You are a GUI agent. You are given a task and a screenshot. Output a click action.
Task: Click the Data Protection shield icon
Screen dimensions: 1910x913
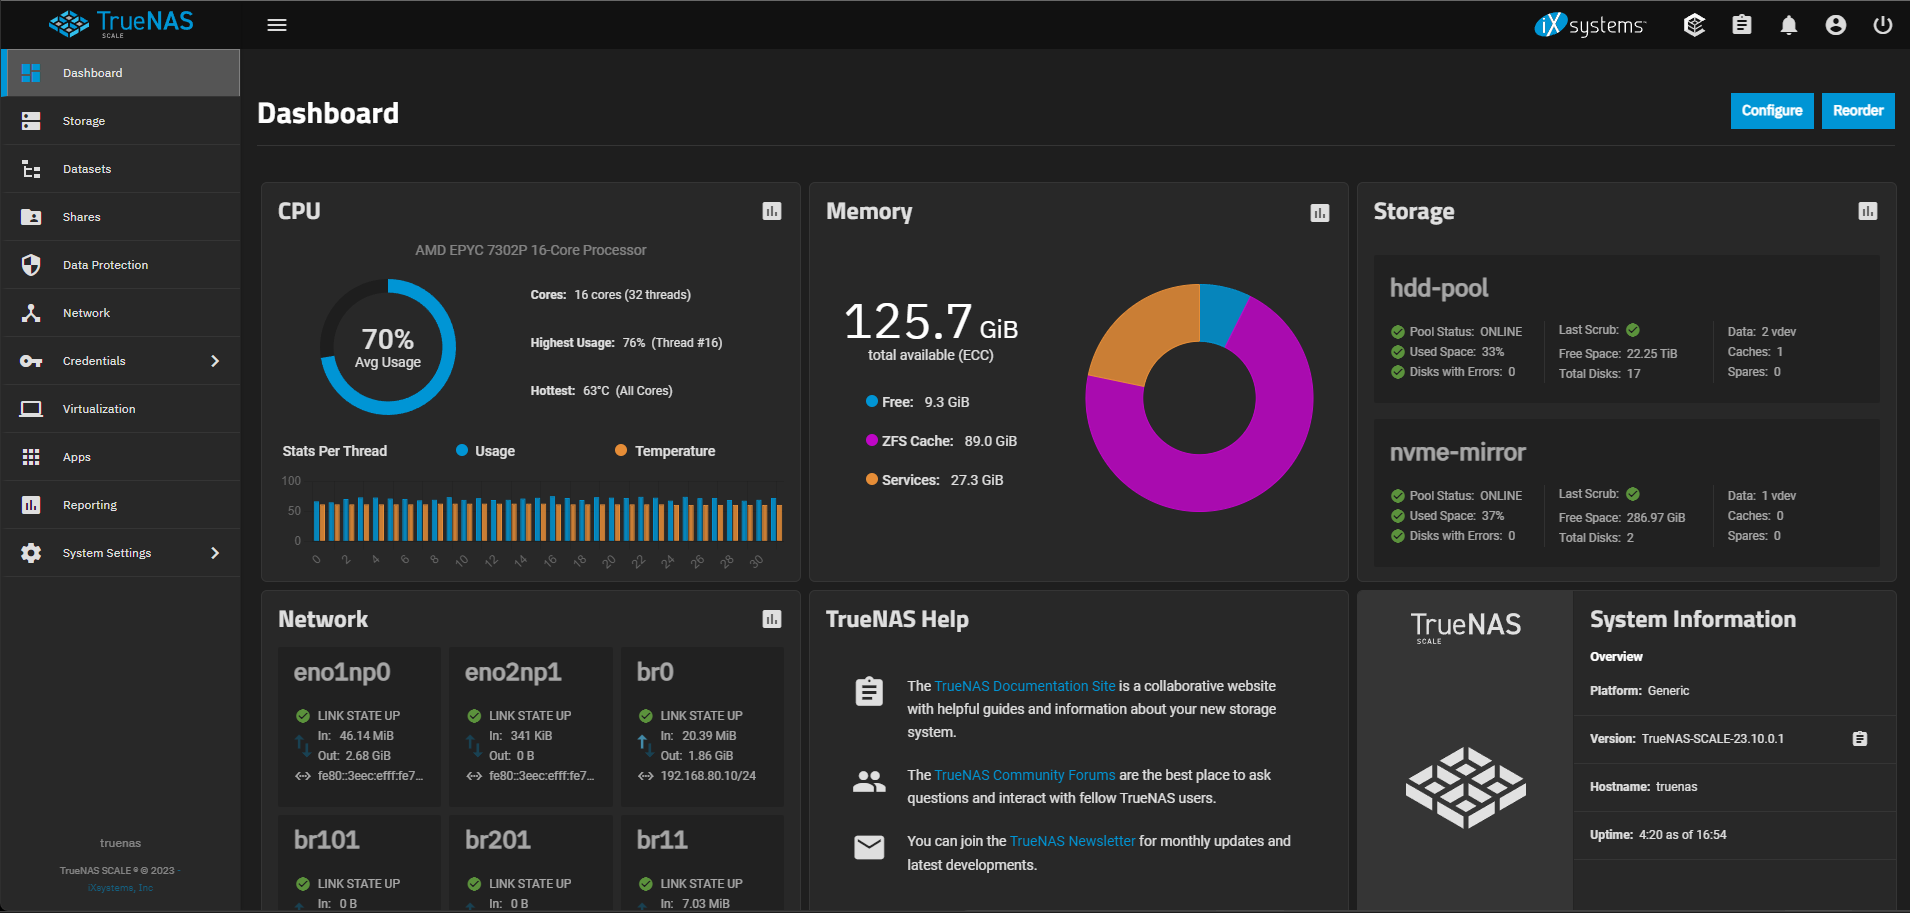pyautogui.click(x=31, y=265)
